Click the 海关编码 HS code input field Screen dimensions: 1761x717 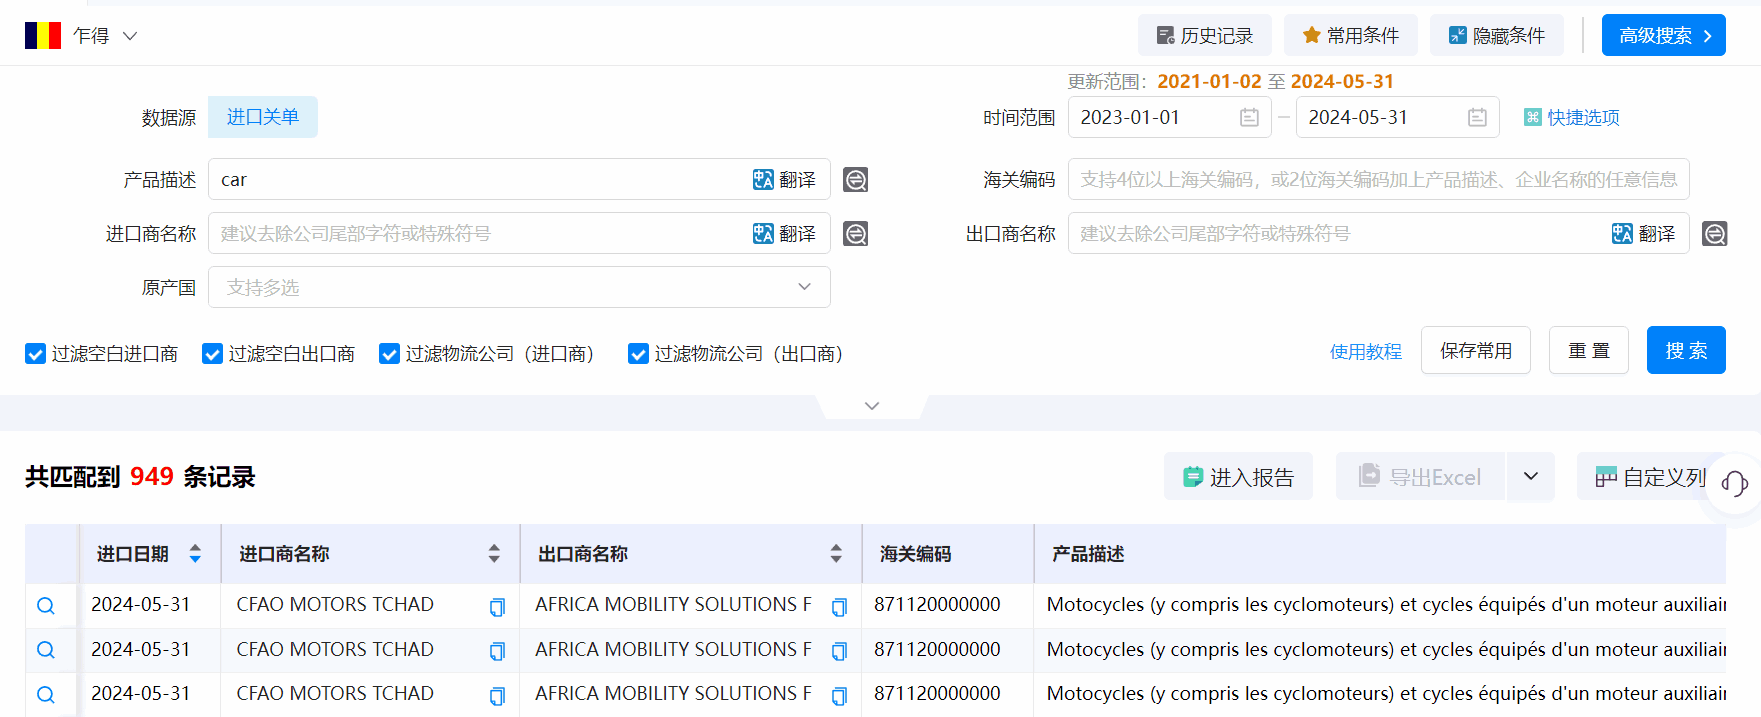(x=1378, y=180)
